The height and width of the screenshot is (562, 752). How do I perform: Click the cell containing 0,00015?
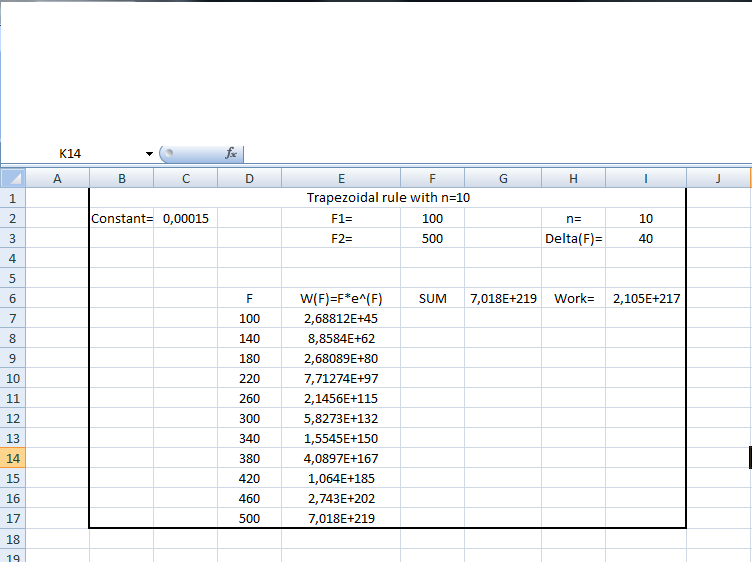click(185, 218)
